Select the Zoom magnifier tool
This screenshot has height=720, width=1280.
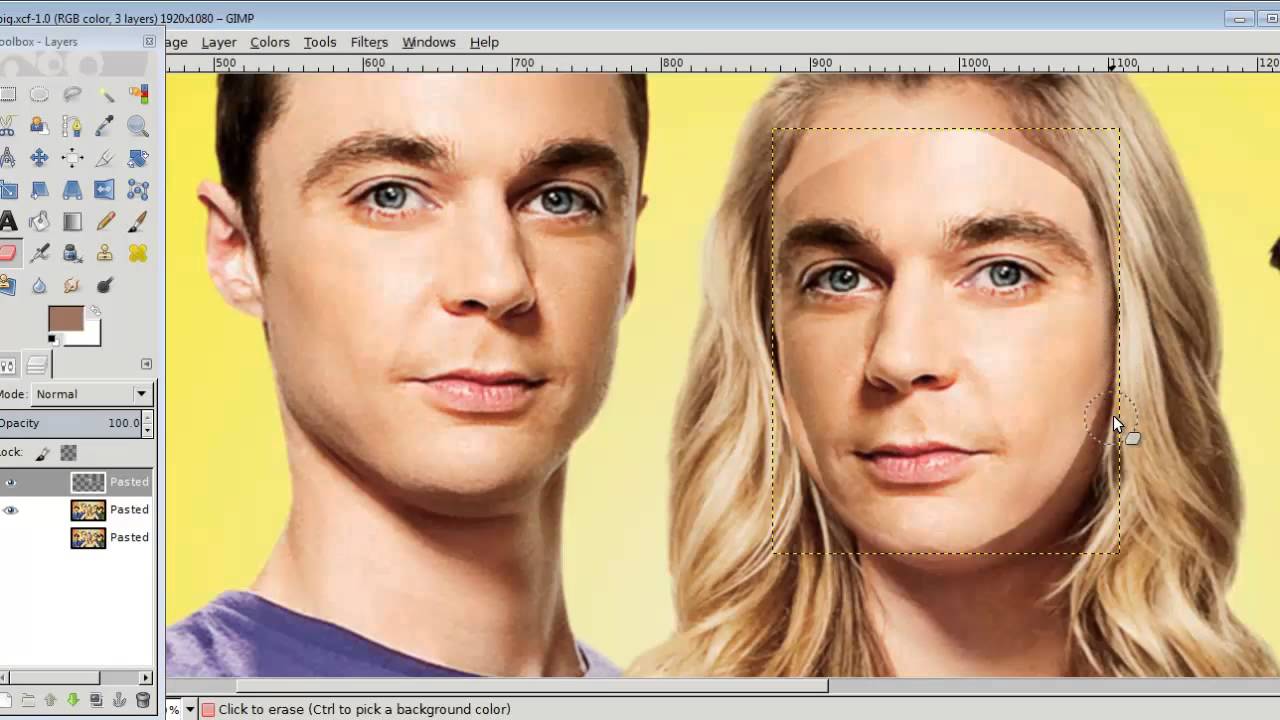[138, 126]
